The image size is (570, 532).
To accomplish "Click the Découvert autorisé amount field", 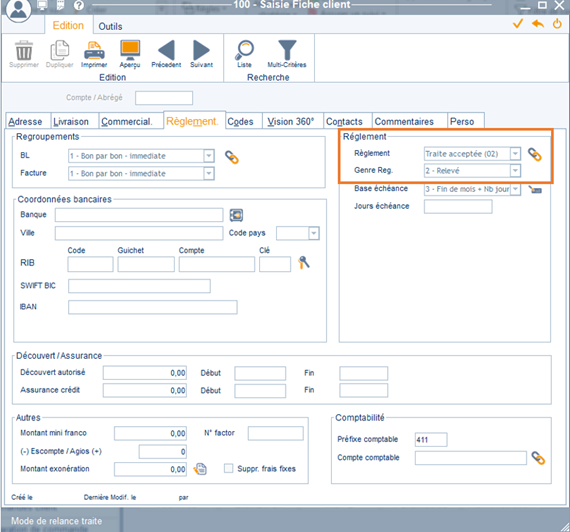I will (x=145, y=373).
